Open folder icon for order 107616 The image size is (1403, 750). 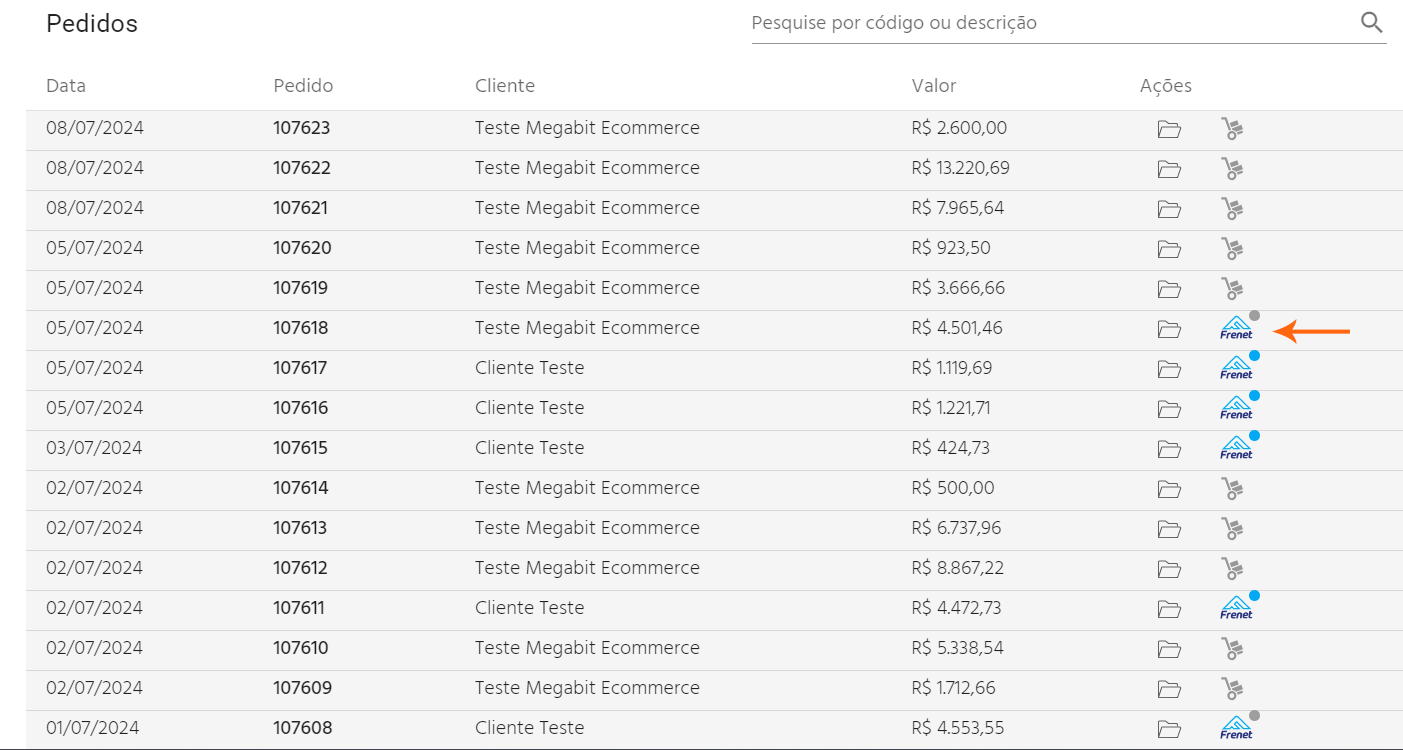click(1169, 409)
